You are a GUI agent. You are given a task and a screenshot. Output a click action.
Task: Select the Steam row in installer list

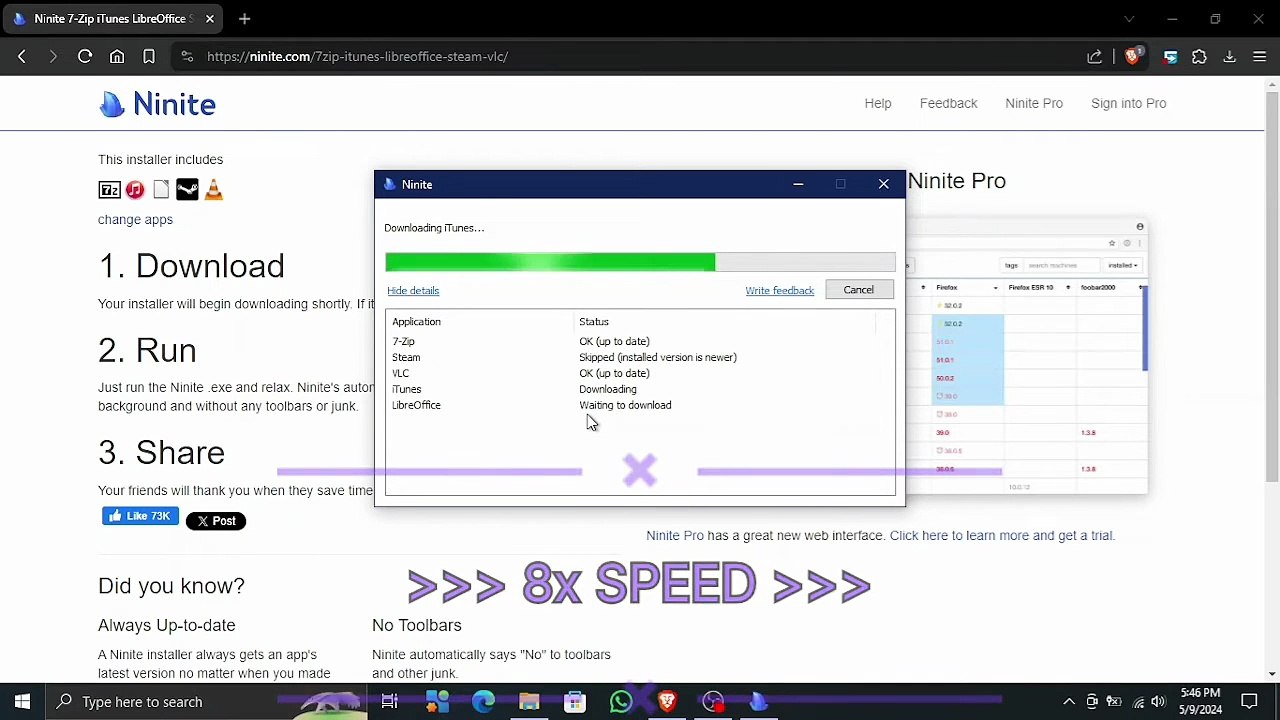click(640, 357)
